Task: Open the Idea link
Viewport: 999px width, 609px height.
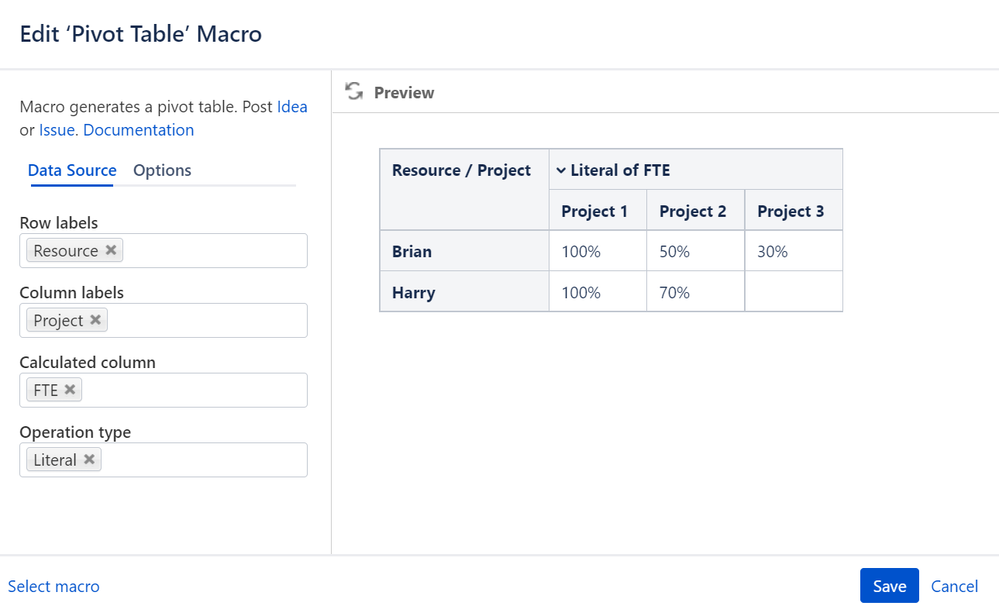Action: pos(292,106)
